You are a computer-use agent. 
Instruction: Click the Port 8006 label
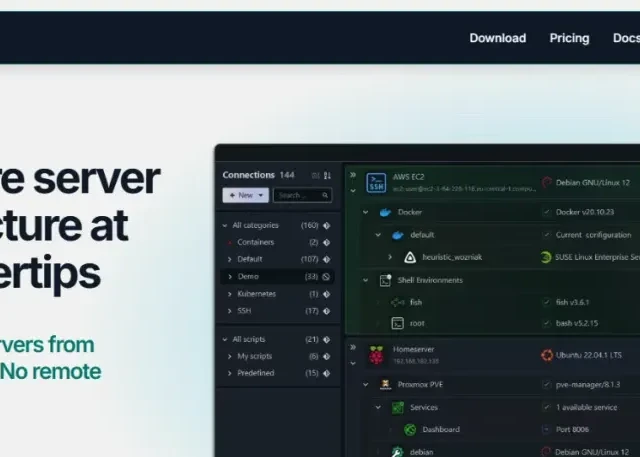[572, 430]
